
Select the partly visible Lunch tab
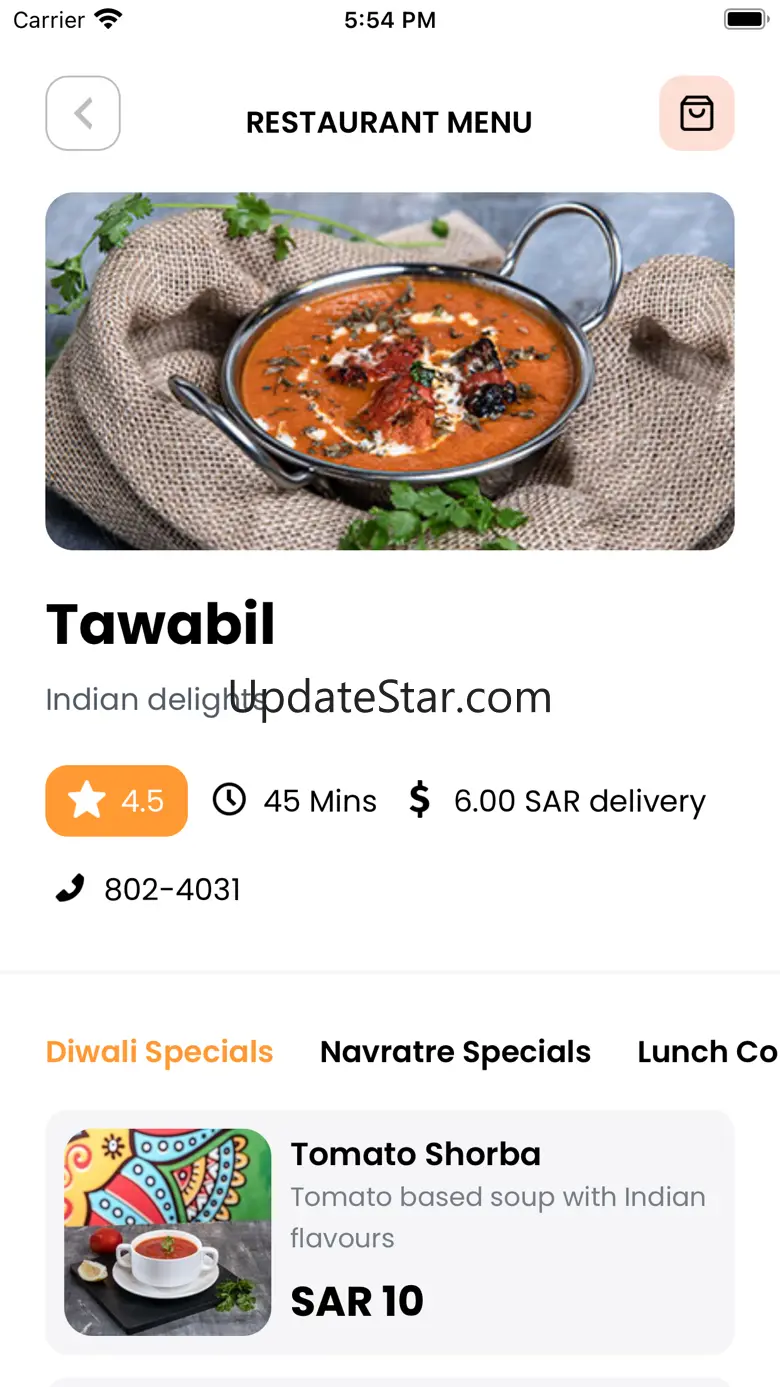point(708,1052)
